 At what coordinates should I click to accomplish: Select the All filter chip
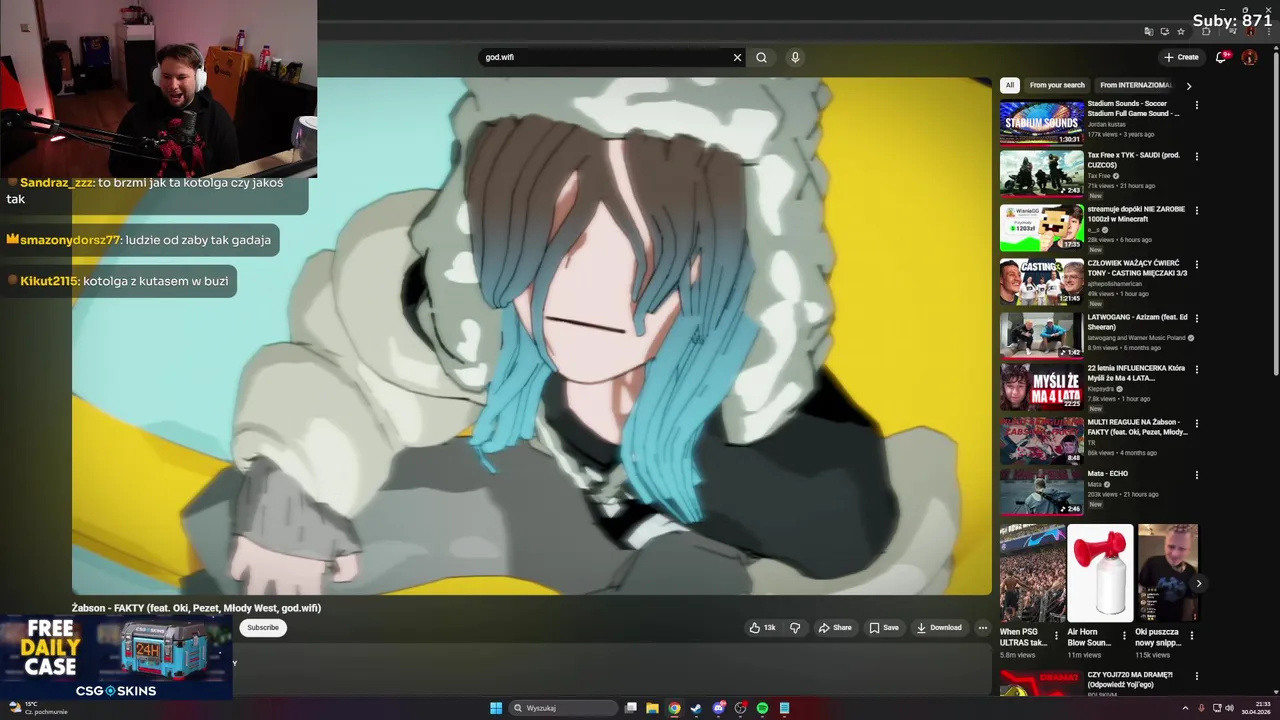pos(1010,85)
